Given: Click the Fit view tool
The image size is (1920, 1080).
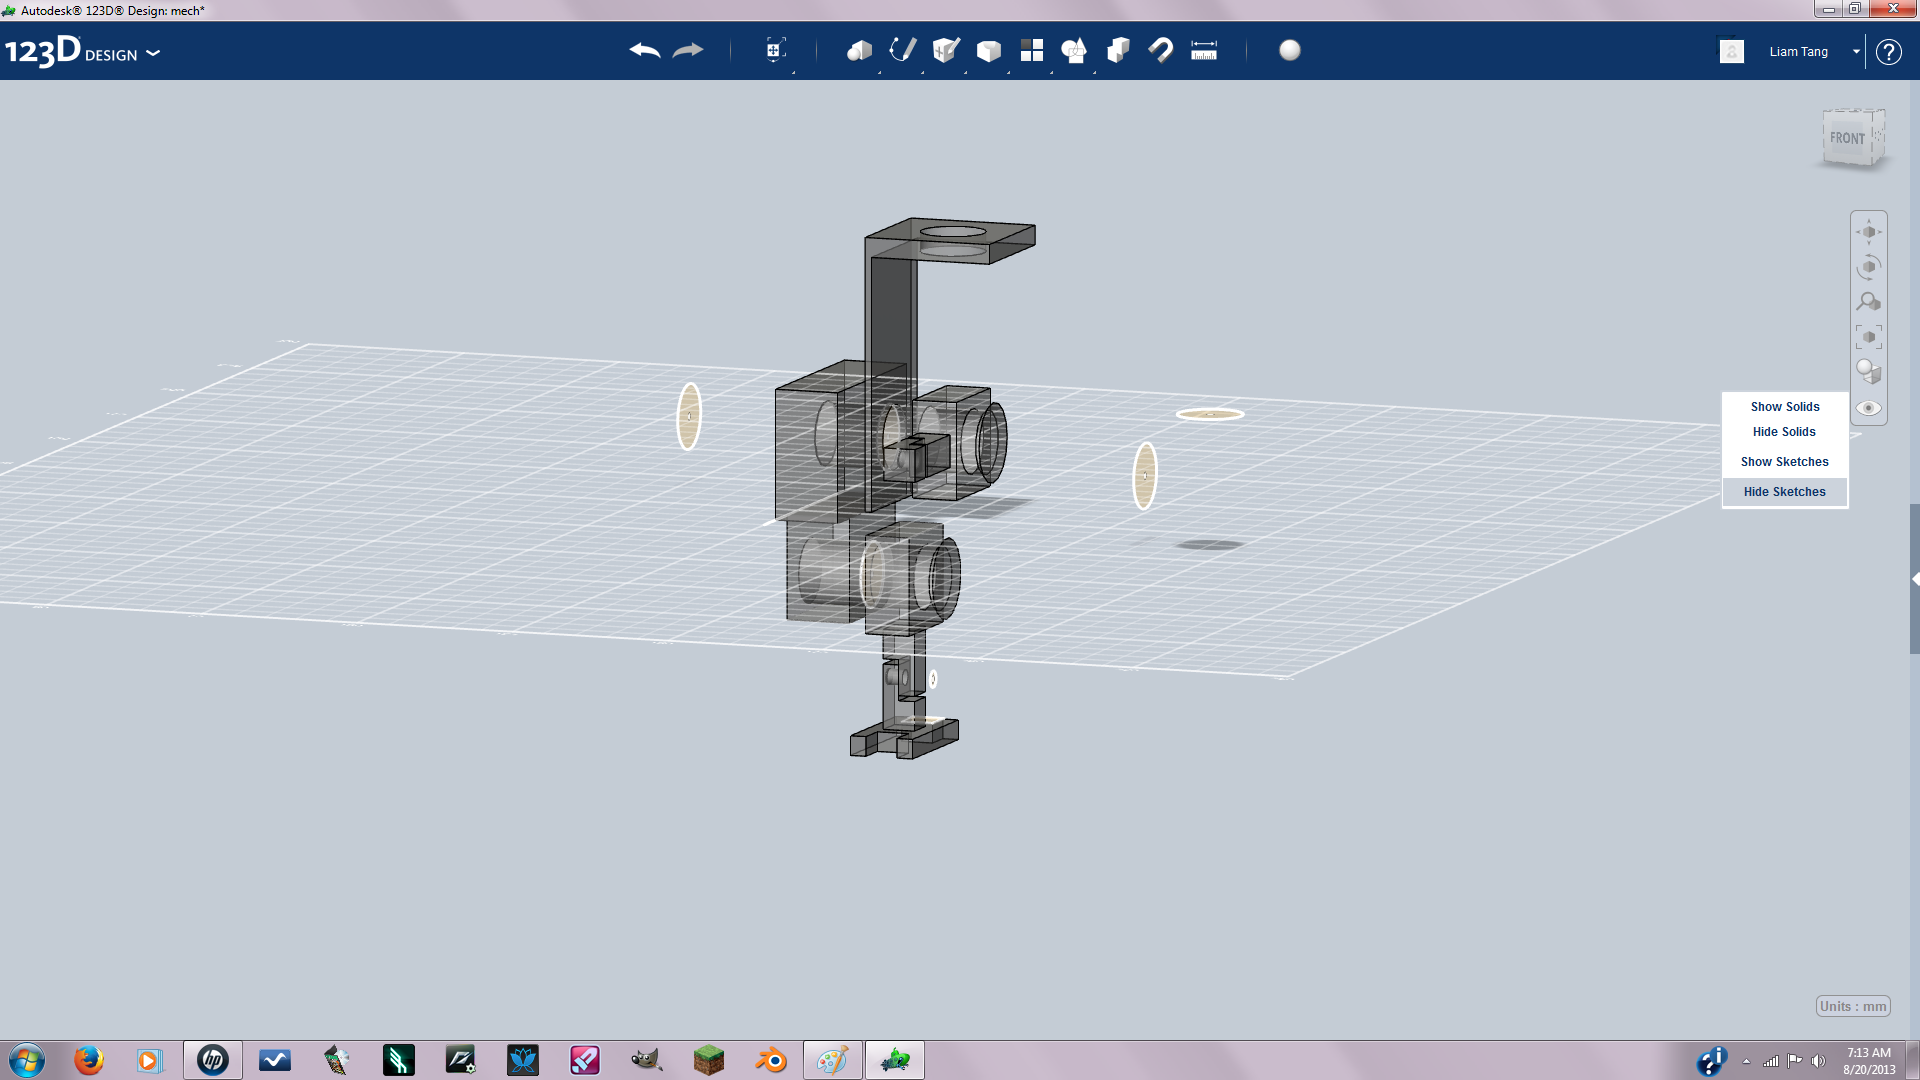Looking at the screenshot, I should tap(1868, 337).
